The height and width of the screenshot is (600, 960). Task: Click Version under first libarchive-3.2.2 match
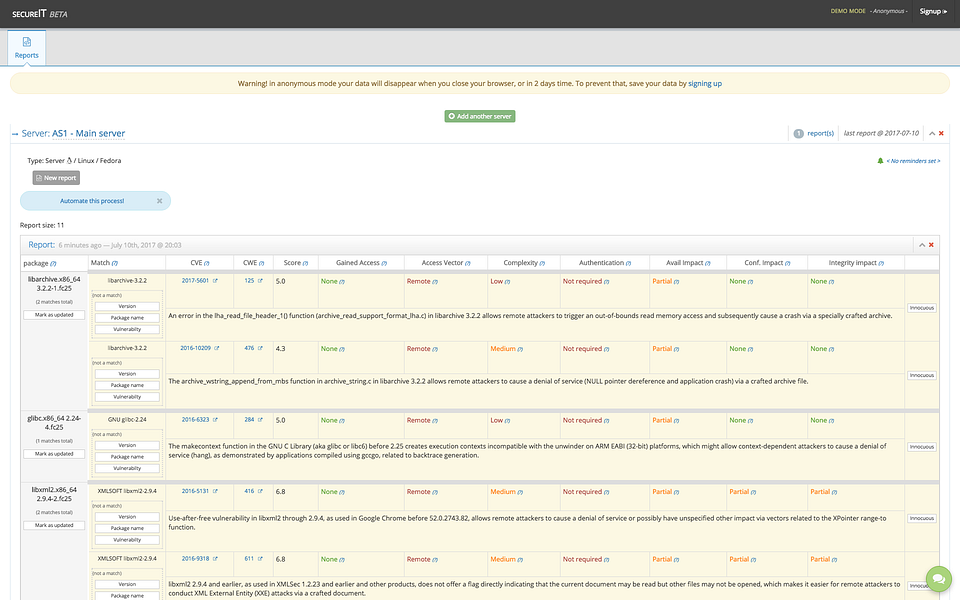127,306
